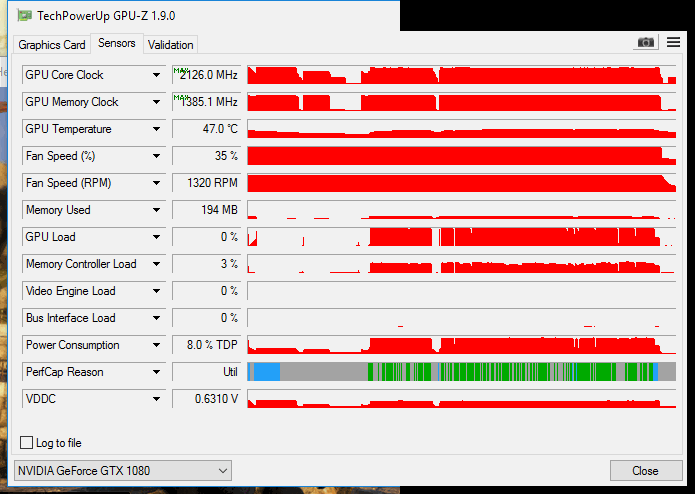695x494 pixels.
Task: Click the GPU Load history graph
Action: (x=461, y=237)
